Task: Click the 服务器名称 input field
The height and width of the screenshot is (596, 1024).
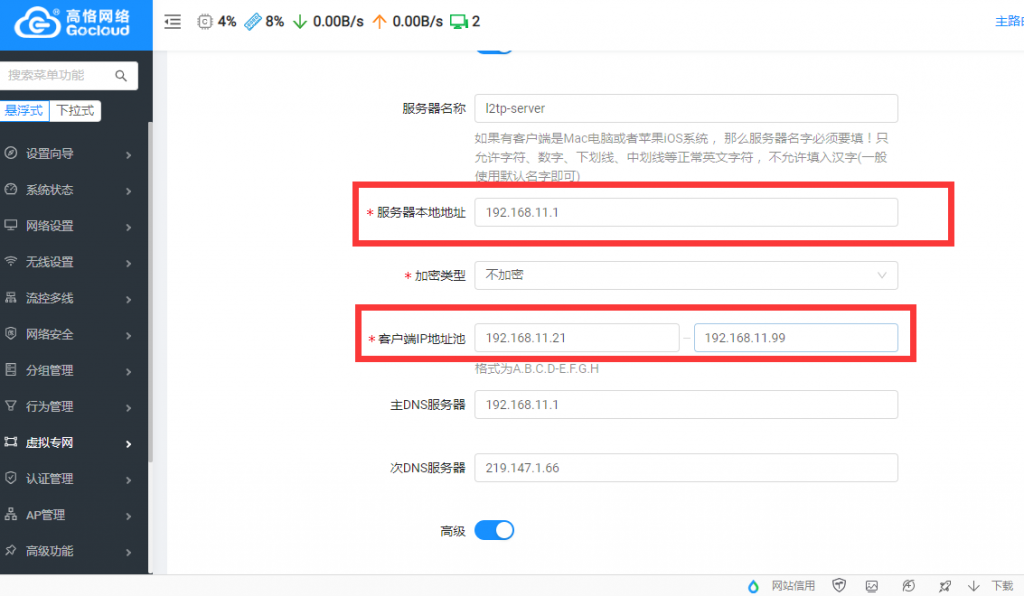Action: point(686,108)
